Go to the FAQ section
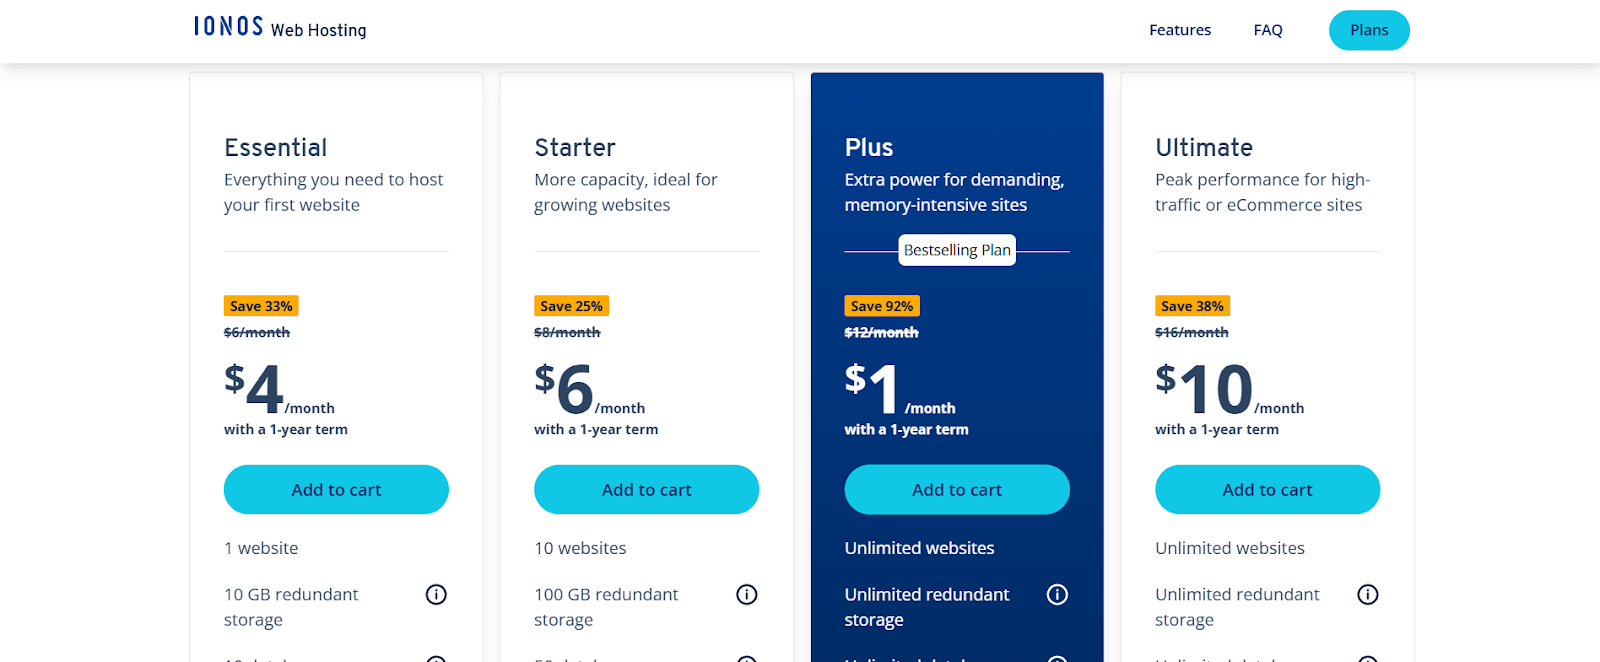Screen dimensions: 1600x662 [x=1268, y=30]
